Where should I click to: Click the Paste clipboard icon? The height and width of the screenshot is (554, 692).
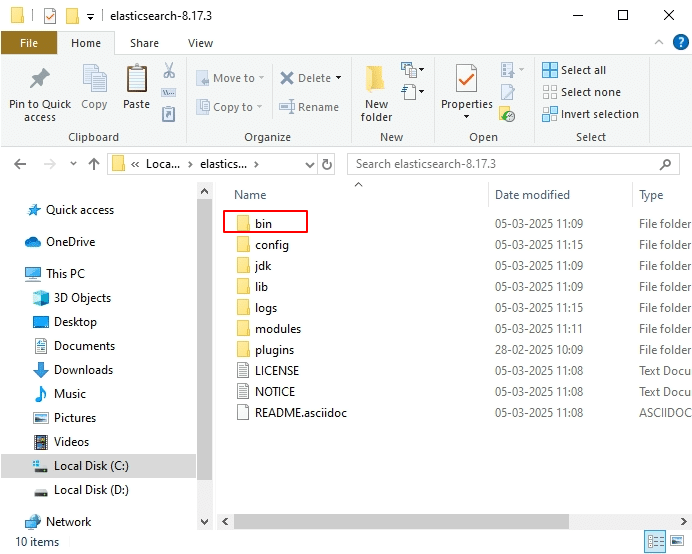(137, 80)
